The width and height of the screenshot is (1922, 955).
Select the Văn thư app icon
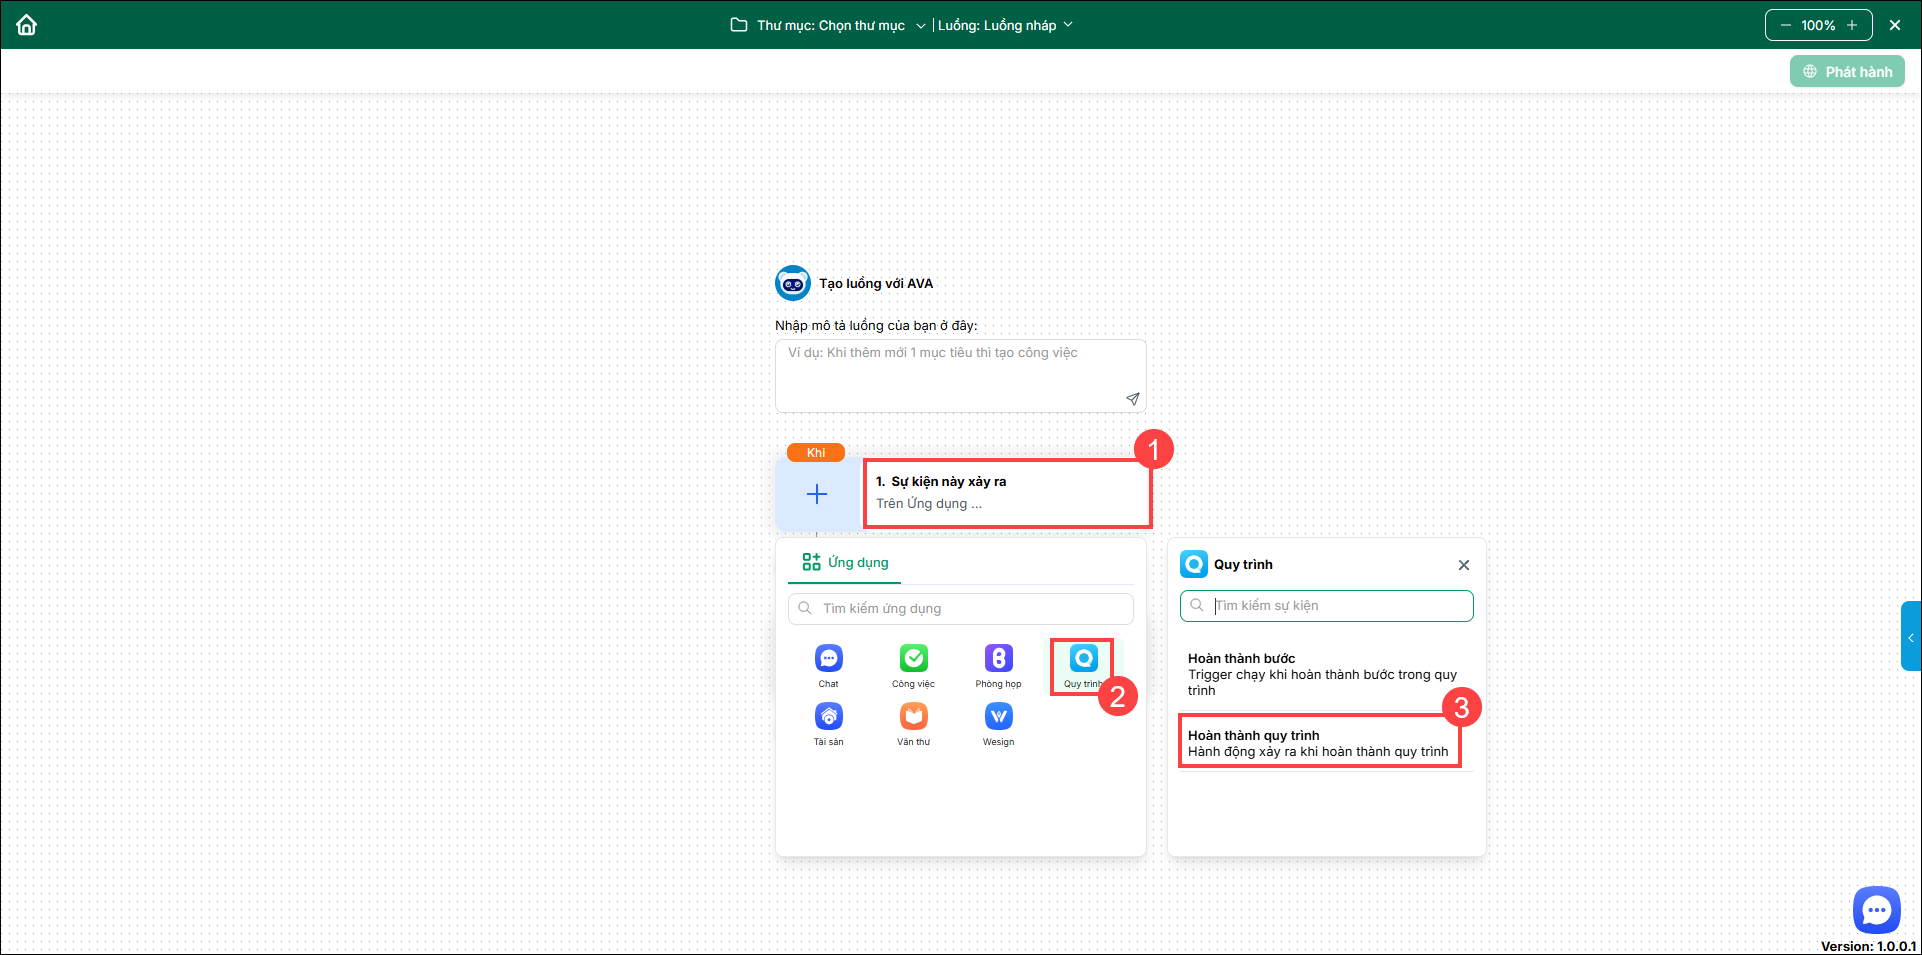[x=913, y=717]
